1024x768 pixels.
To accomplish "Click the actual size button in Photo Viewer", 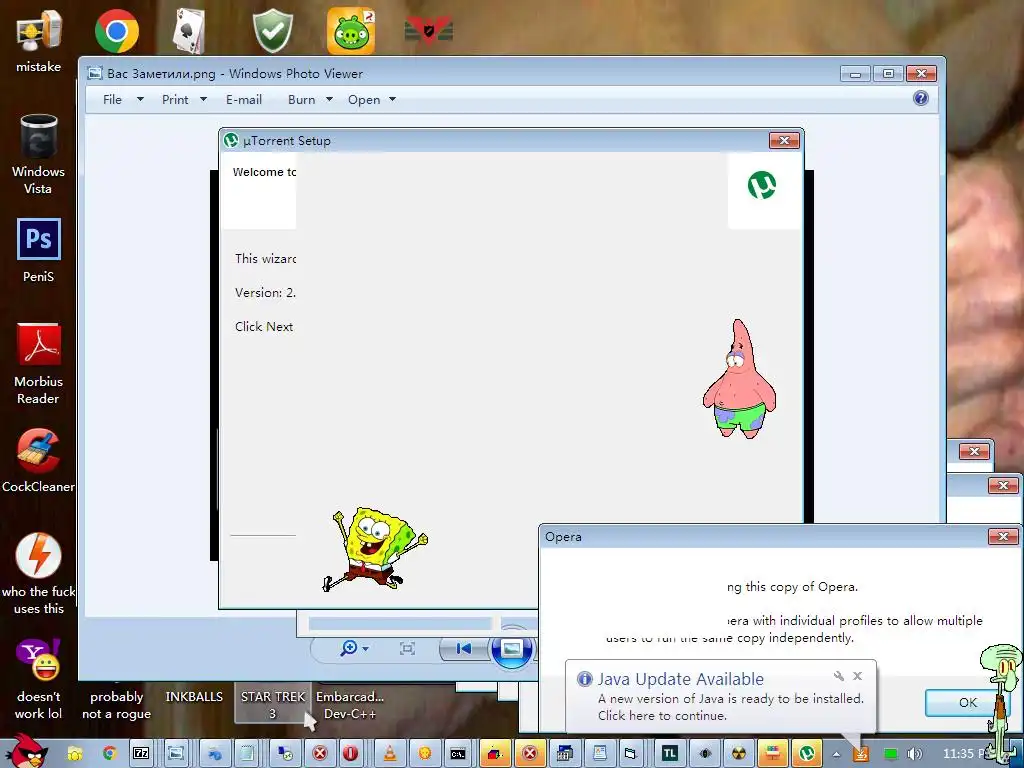I will pos(407,648).
